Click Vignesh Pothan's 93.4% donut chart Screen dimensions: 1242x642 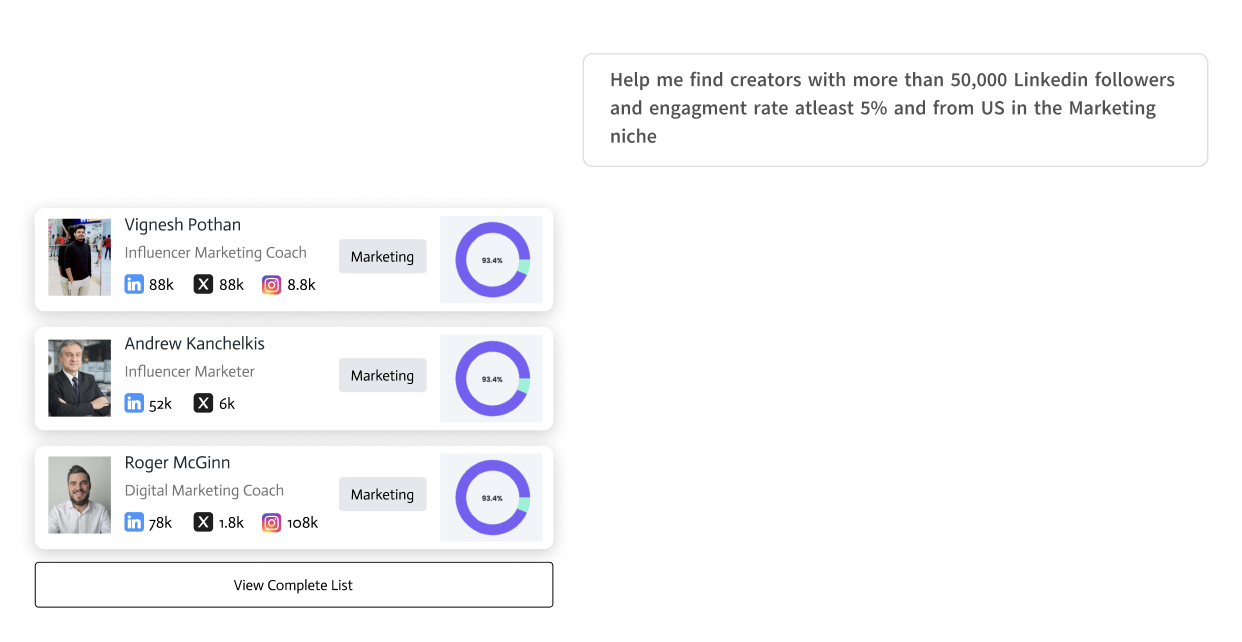[492, 260]
